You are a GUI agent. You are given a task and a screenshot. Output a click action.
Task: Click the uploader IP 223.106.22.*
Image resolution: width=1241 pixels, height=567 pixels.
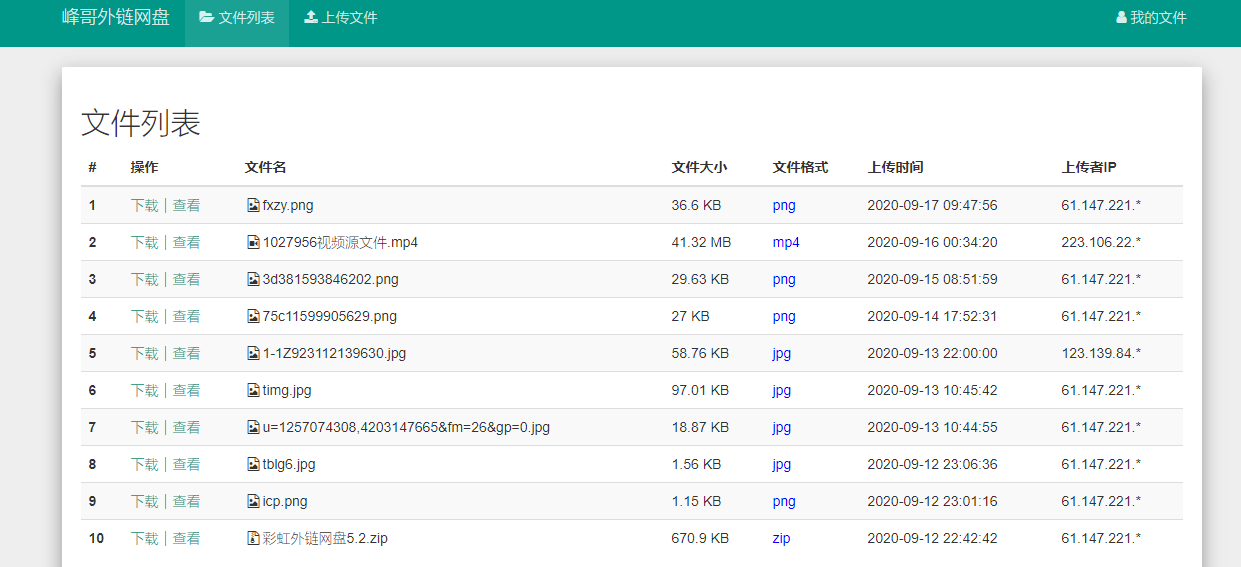1101,242
